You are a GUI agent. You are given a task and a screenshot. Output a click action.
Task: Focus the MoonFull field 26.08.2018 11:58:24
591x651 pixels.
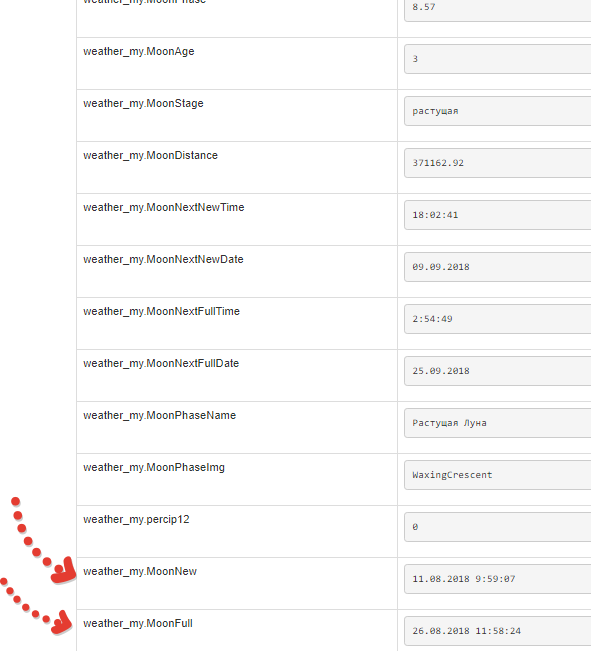(x=498, y=631)
